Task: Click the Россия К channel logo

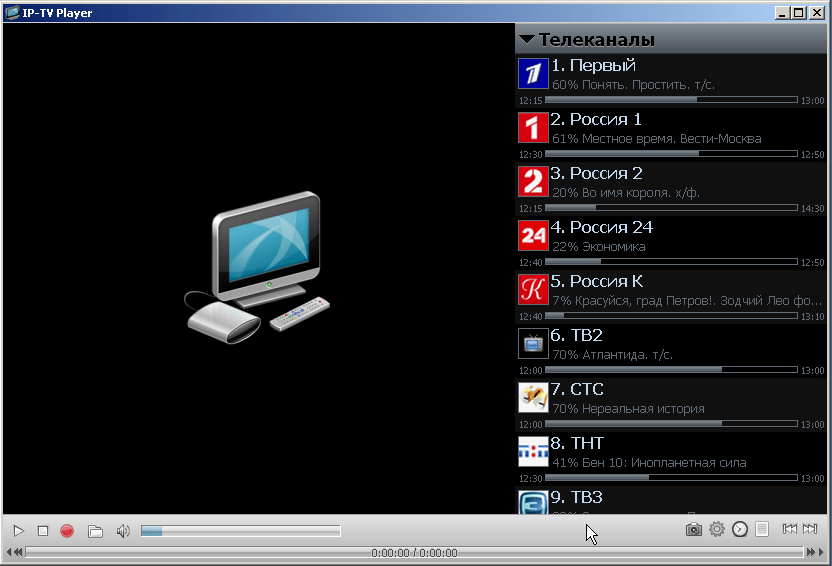Action: pos(533,290)
